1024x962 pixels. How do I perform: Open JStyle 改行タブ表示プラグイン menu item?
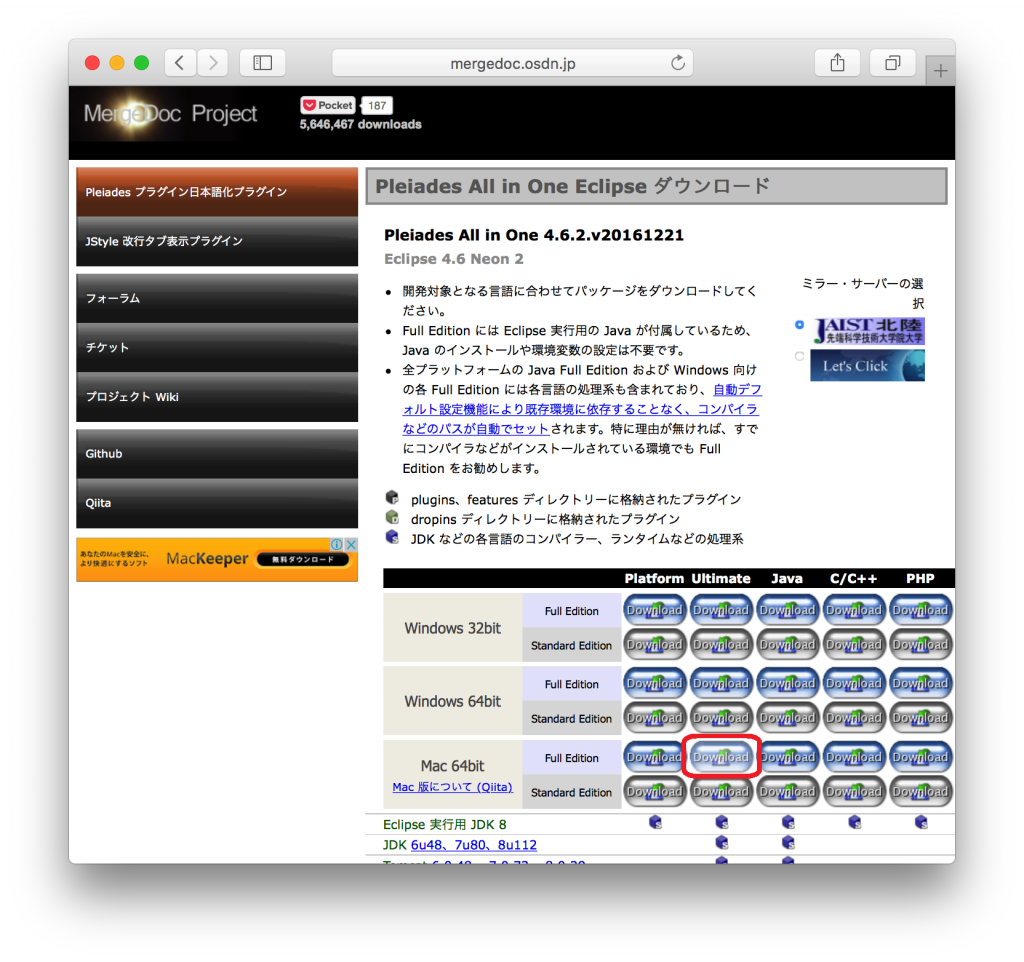pyautogui.click(x=217, y=241)
